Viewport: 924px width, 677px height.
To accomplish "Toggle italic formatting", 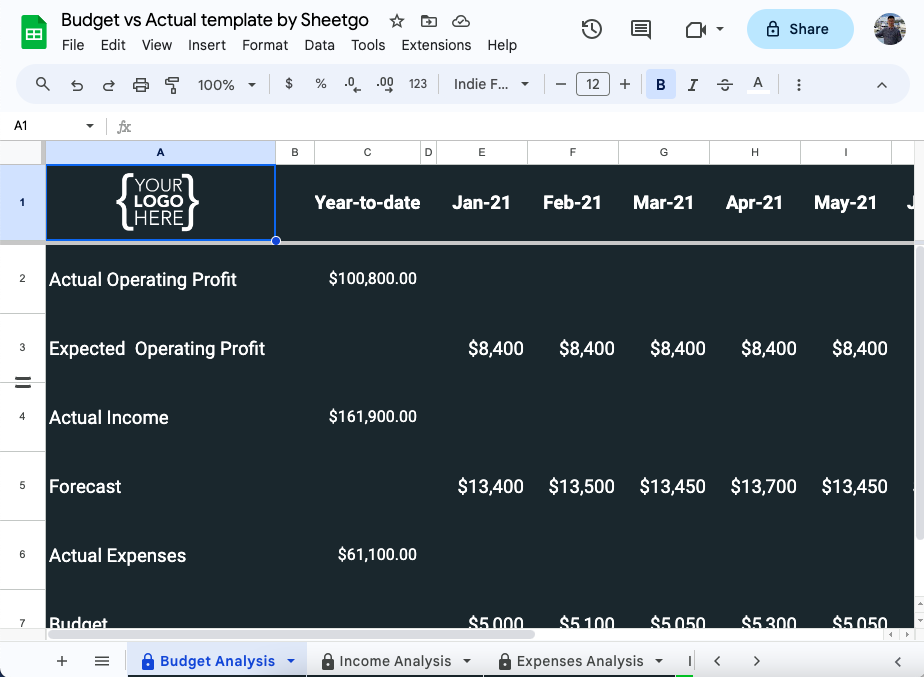I will pyautogui.click(x=693, y=85).
